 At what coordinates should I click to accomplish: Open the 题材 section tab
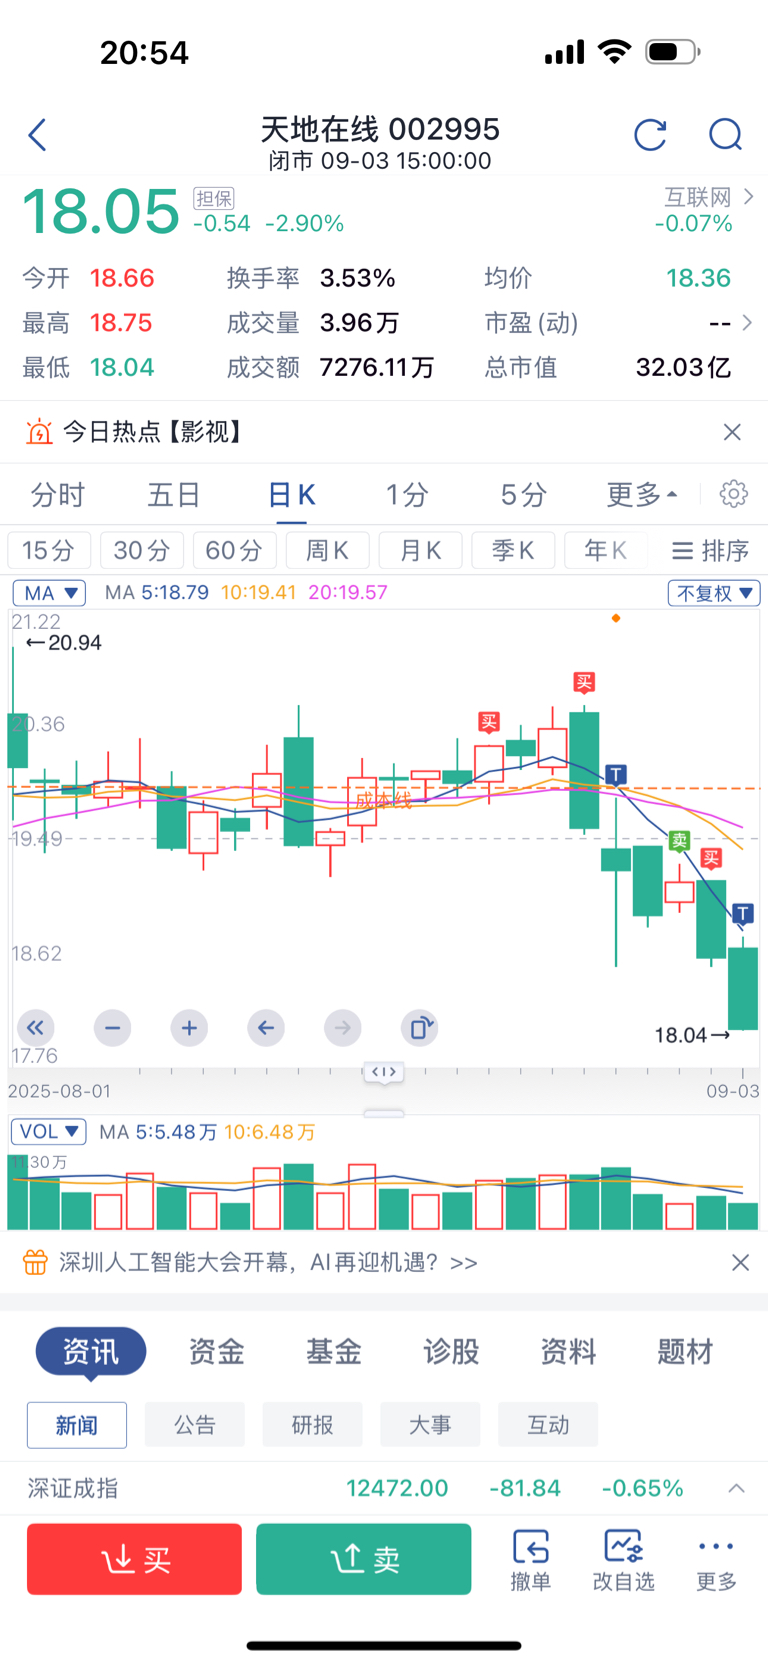tap(685, 1352)
